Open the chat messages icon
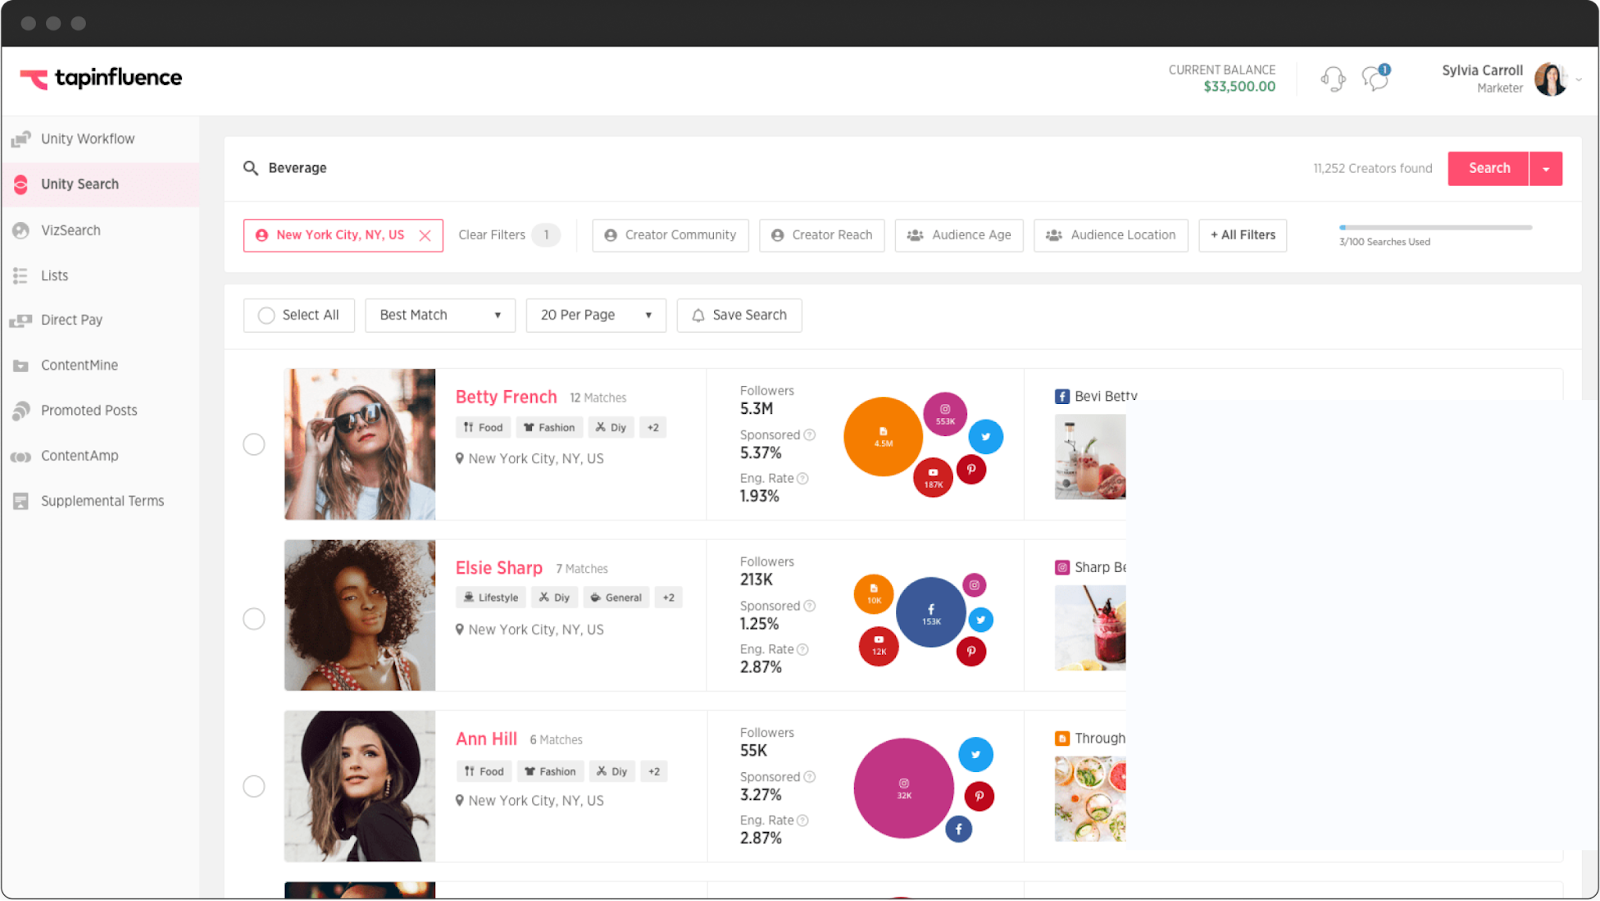The height and width of the screenshot is (901, 1600). [1376, 78]
